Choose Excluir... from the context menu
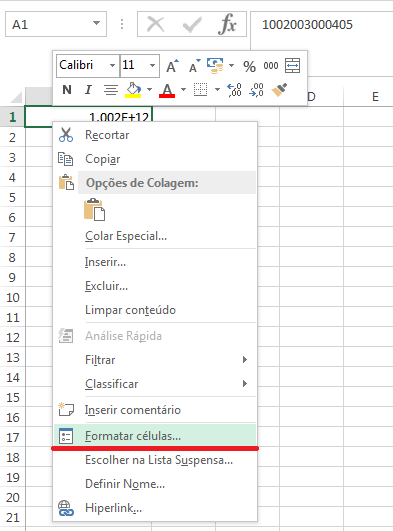The image size is (393, 531). coord(155,286)
